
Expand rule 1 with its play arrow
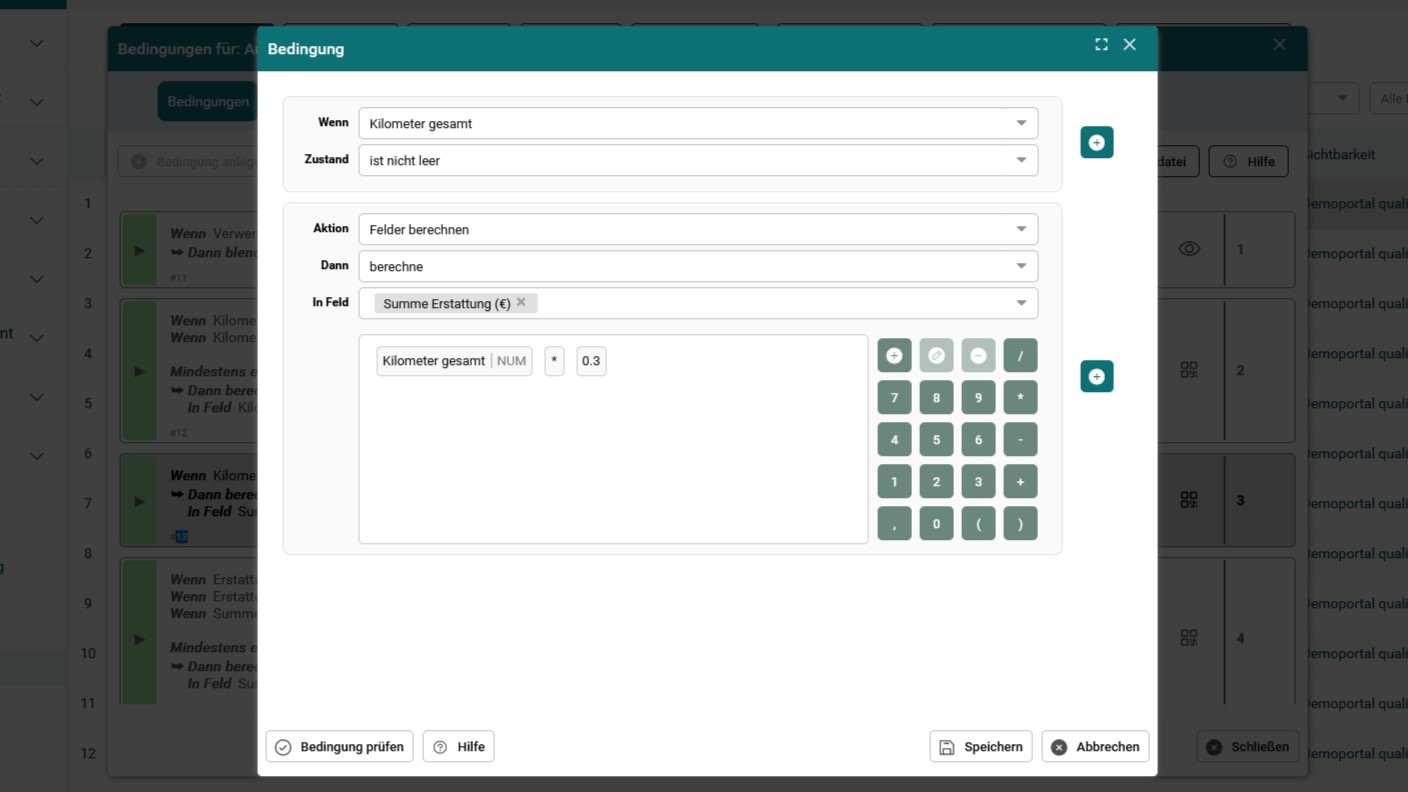click(x=140, y=250)
